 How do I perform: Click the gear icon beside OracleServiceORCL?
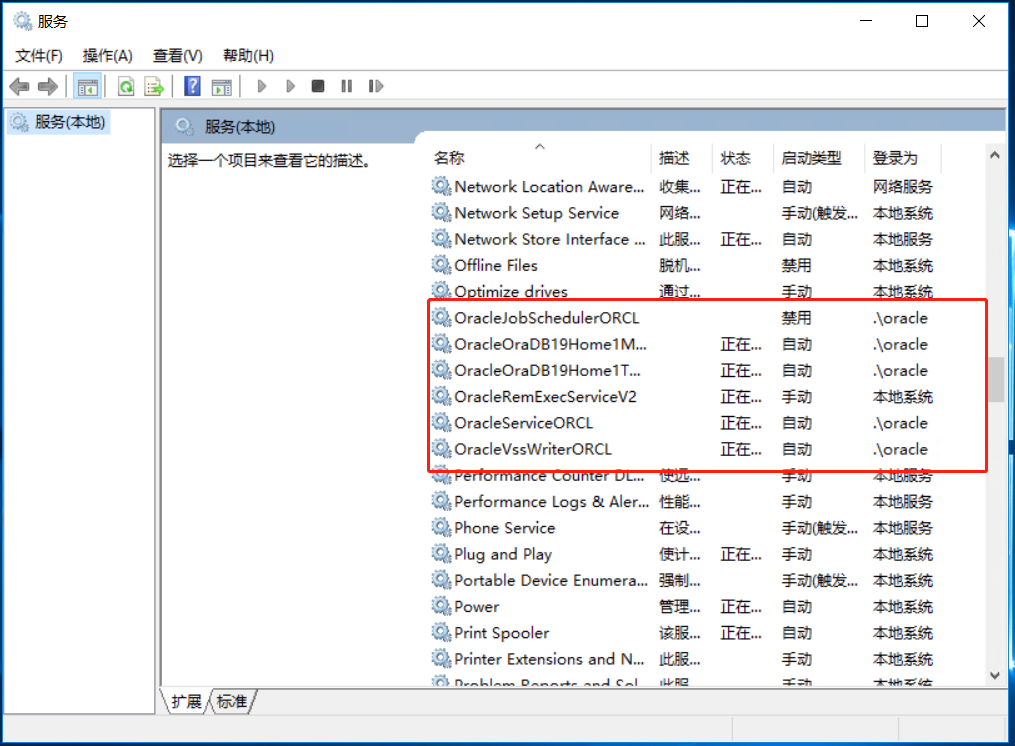(x=441, y=423)
